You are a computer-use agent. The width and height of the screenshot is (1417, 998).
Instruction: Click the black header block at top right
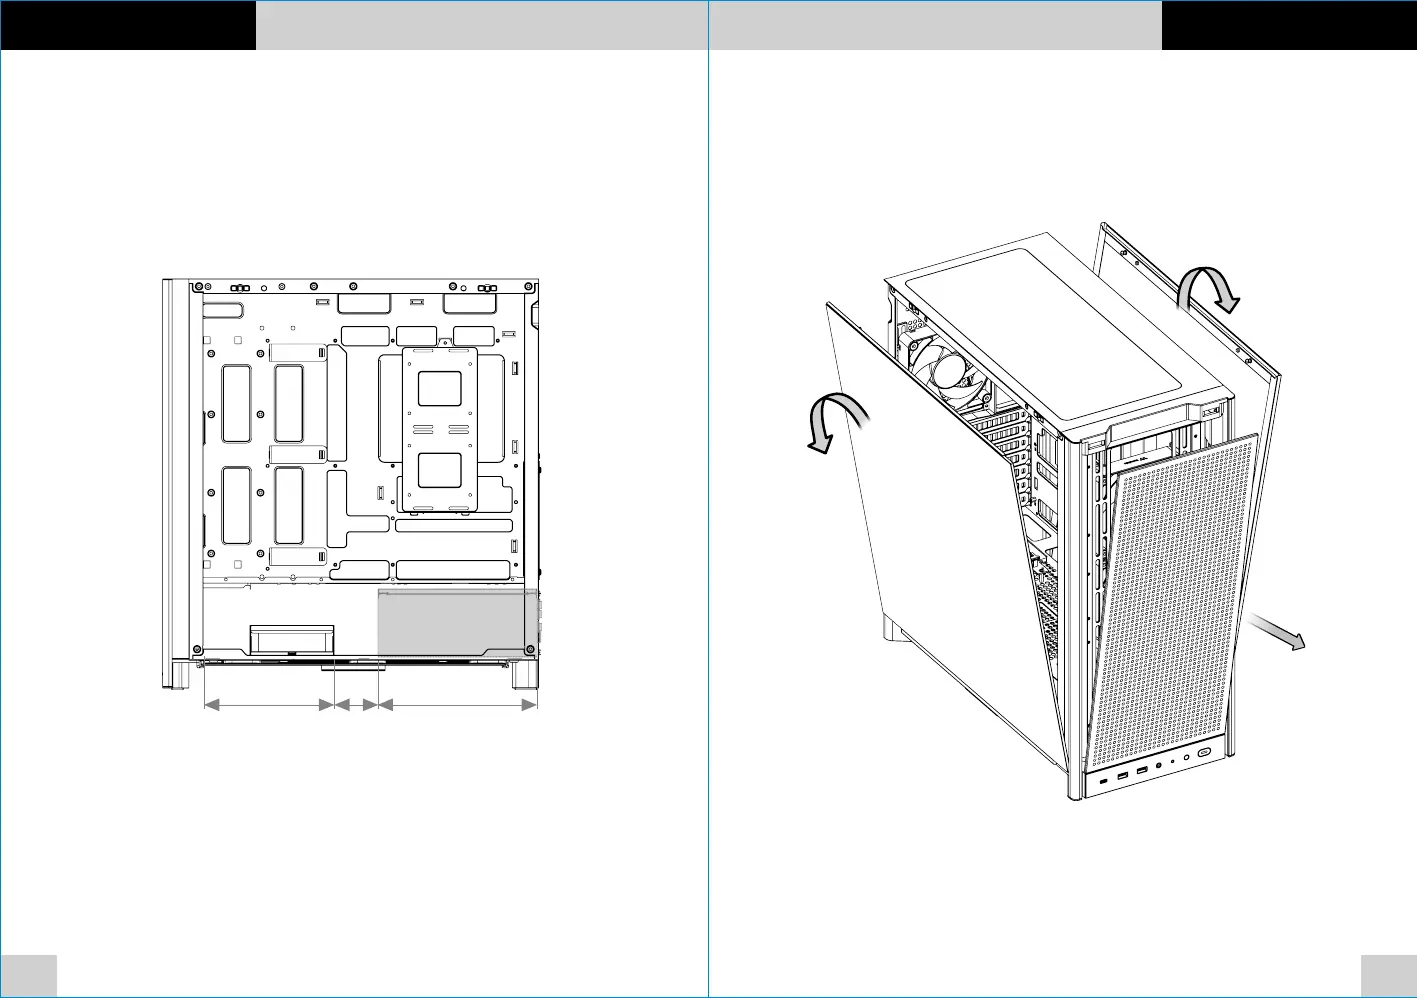click(x=1289, y=25)
